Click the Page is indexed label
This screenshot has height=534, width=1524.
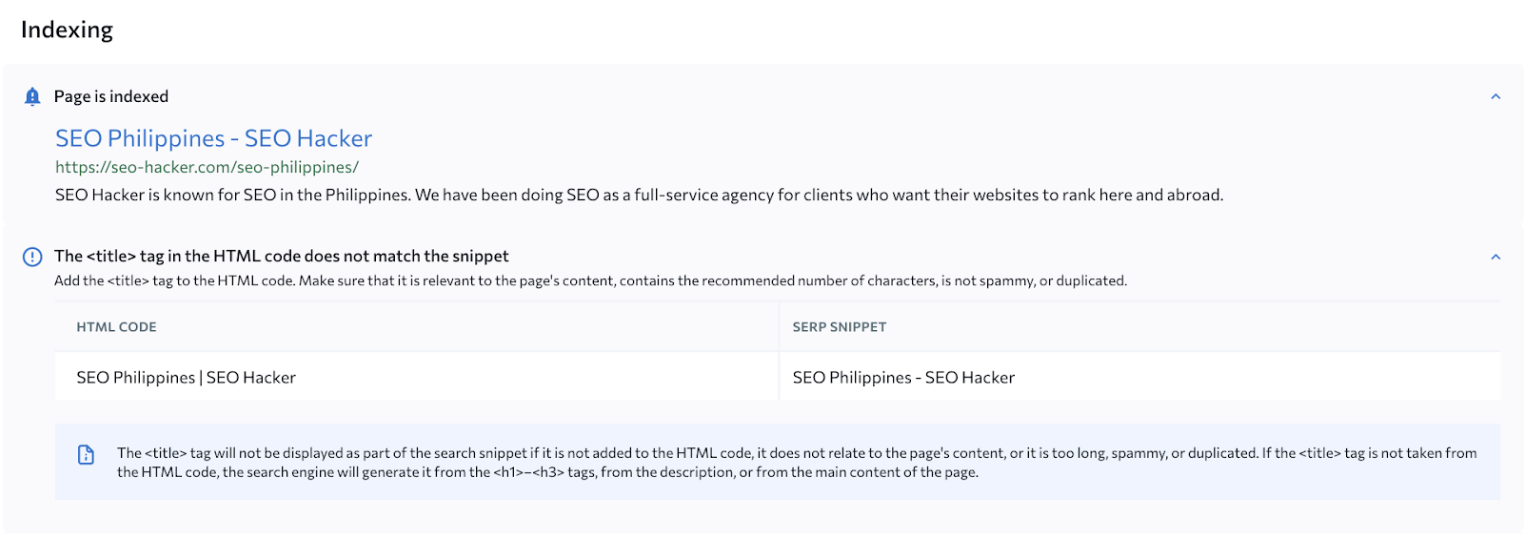[x=111, y=97]
